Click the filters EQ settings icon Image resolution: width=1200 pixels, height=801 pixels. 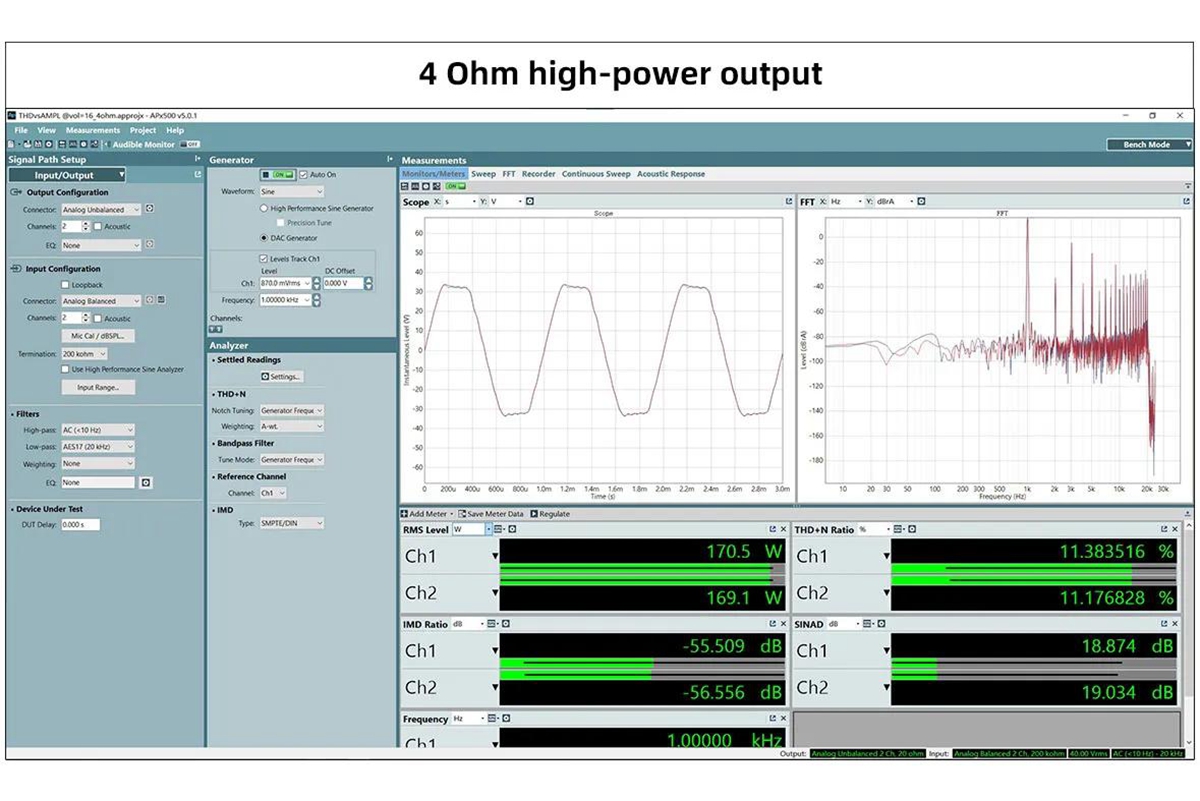(x=145, y=482)
